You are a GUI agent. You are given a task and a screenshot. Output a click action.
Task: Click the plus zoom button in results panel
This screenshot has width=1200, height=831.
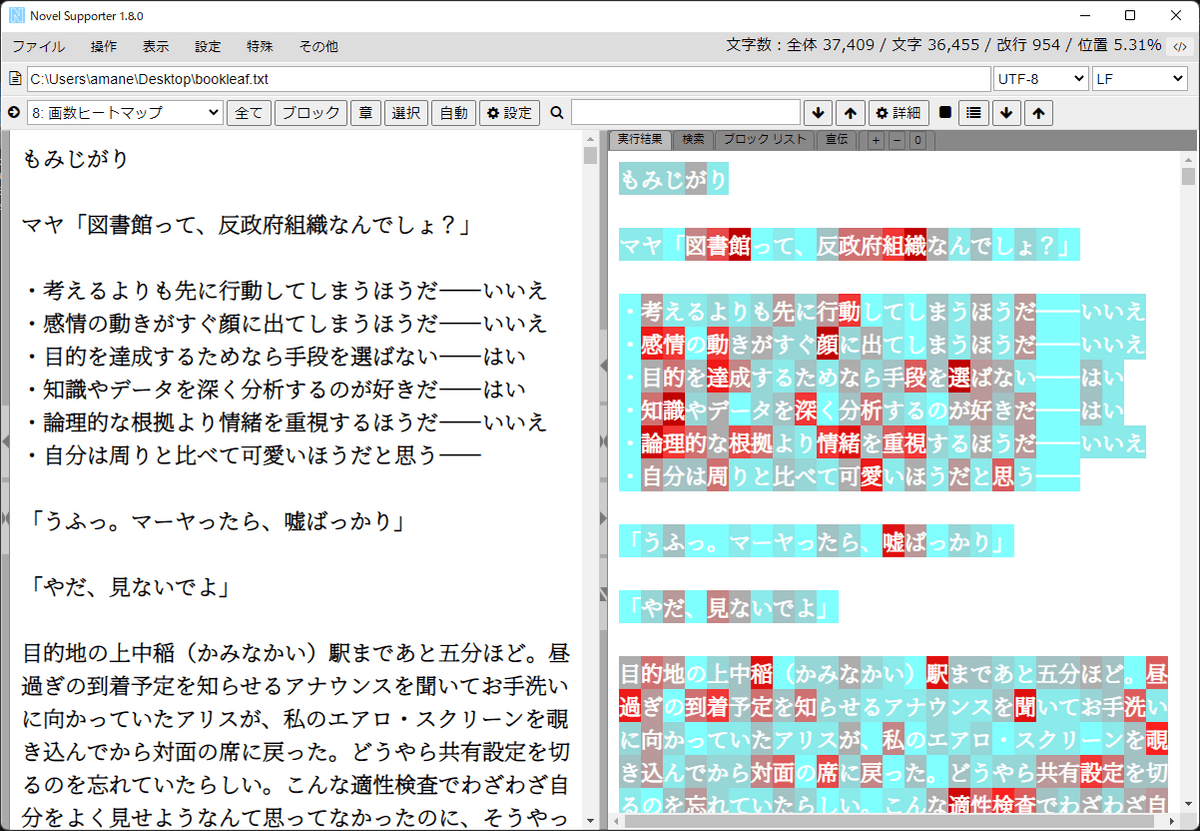[x=876, y=141]
